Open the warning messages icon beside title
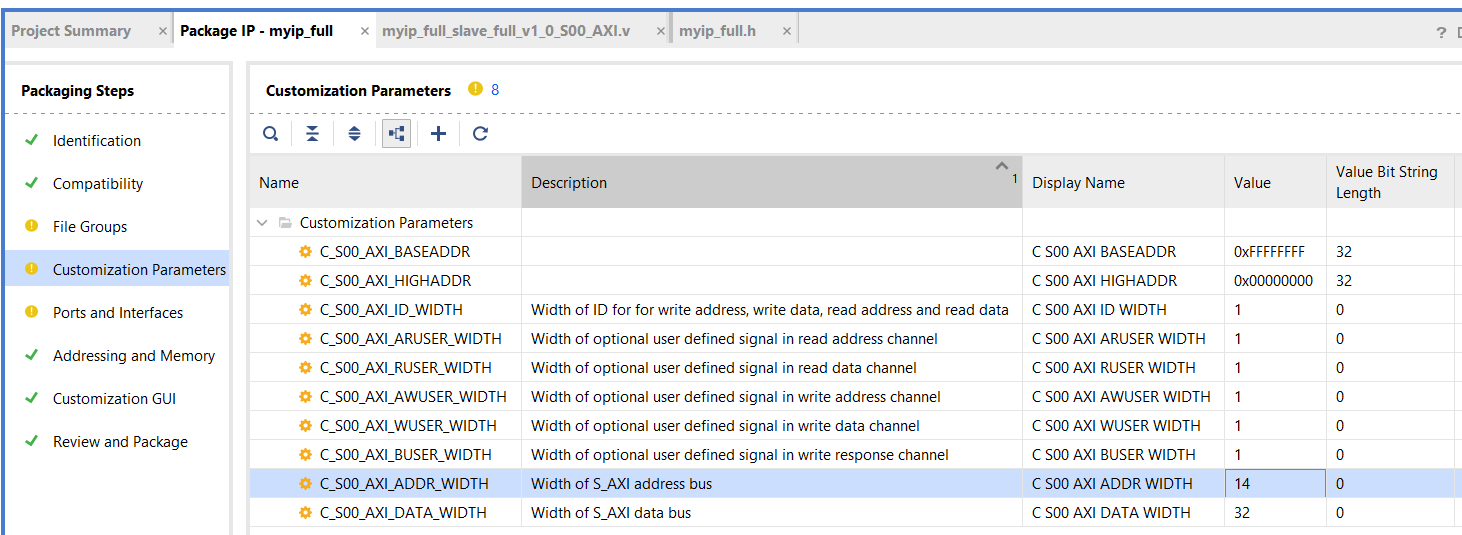The width and height of the screenshot is (1462, 535). coord(474,90)
